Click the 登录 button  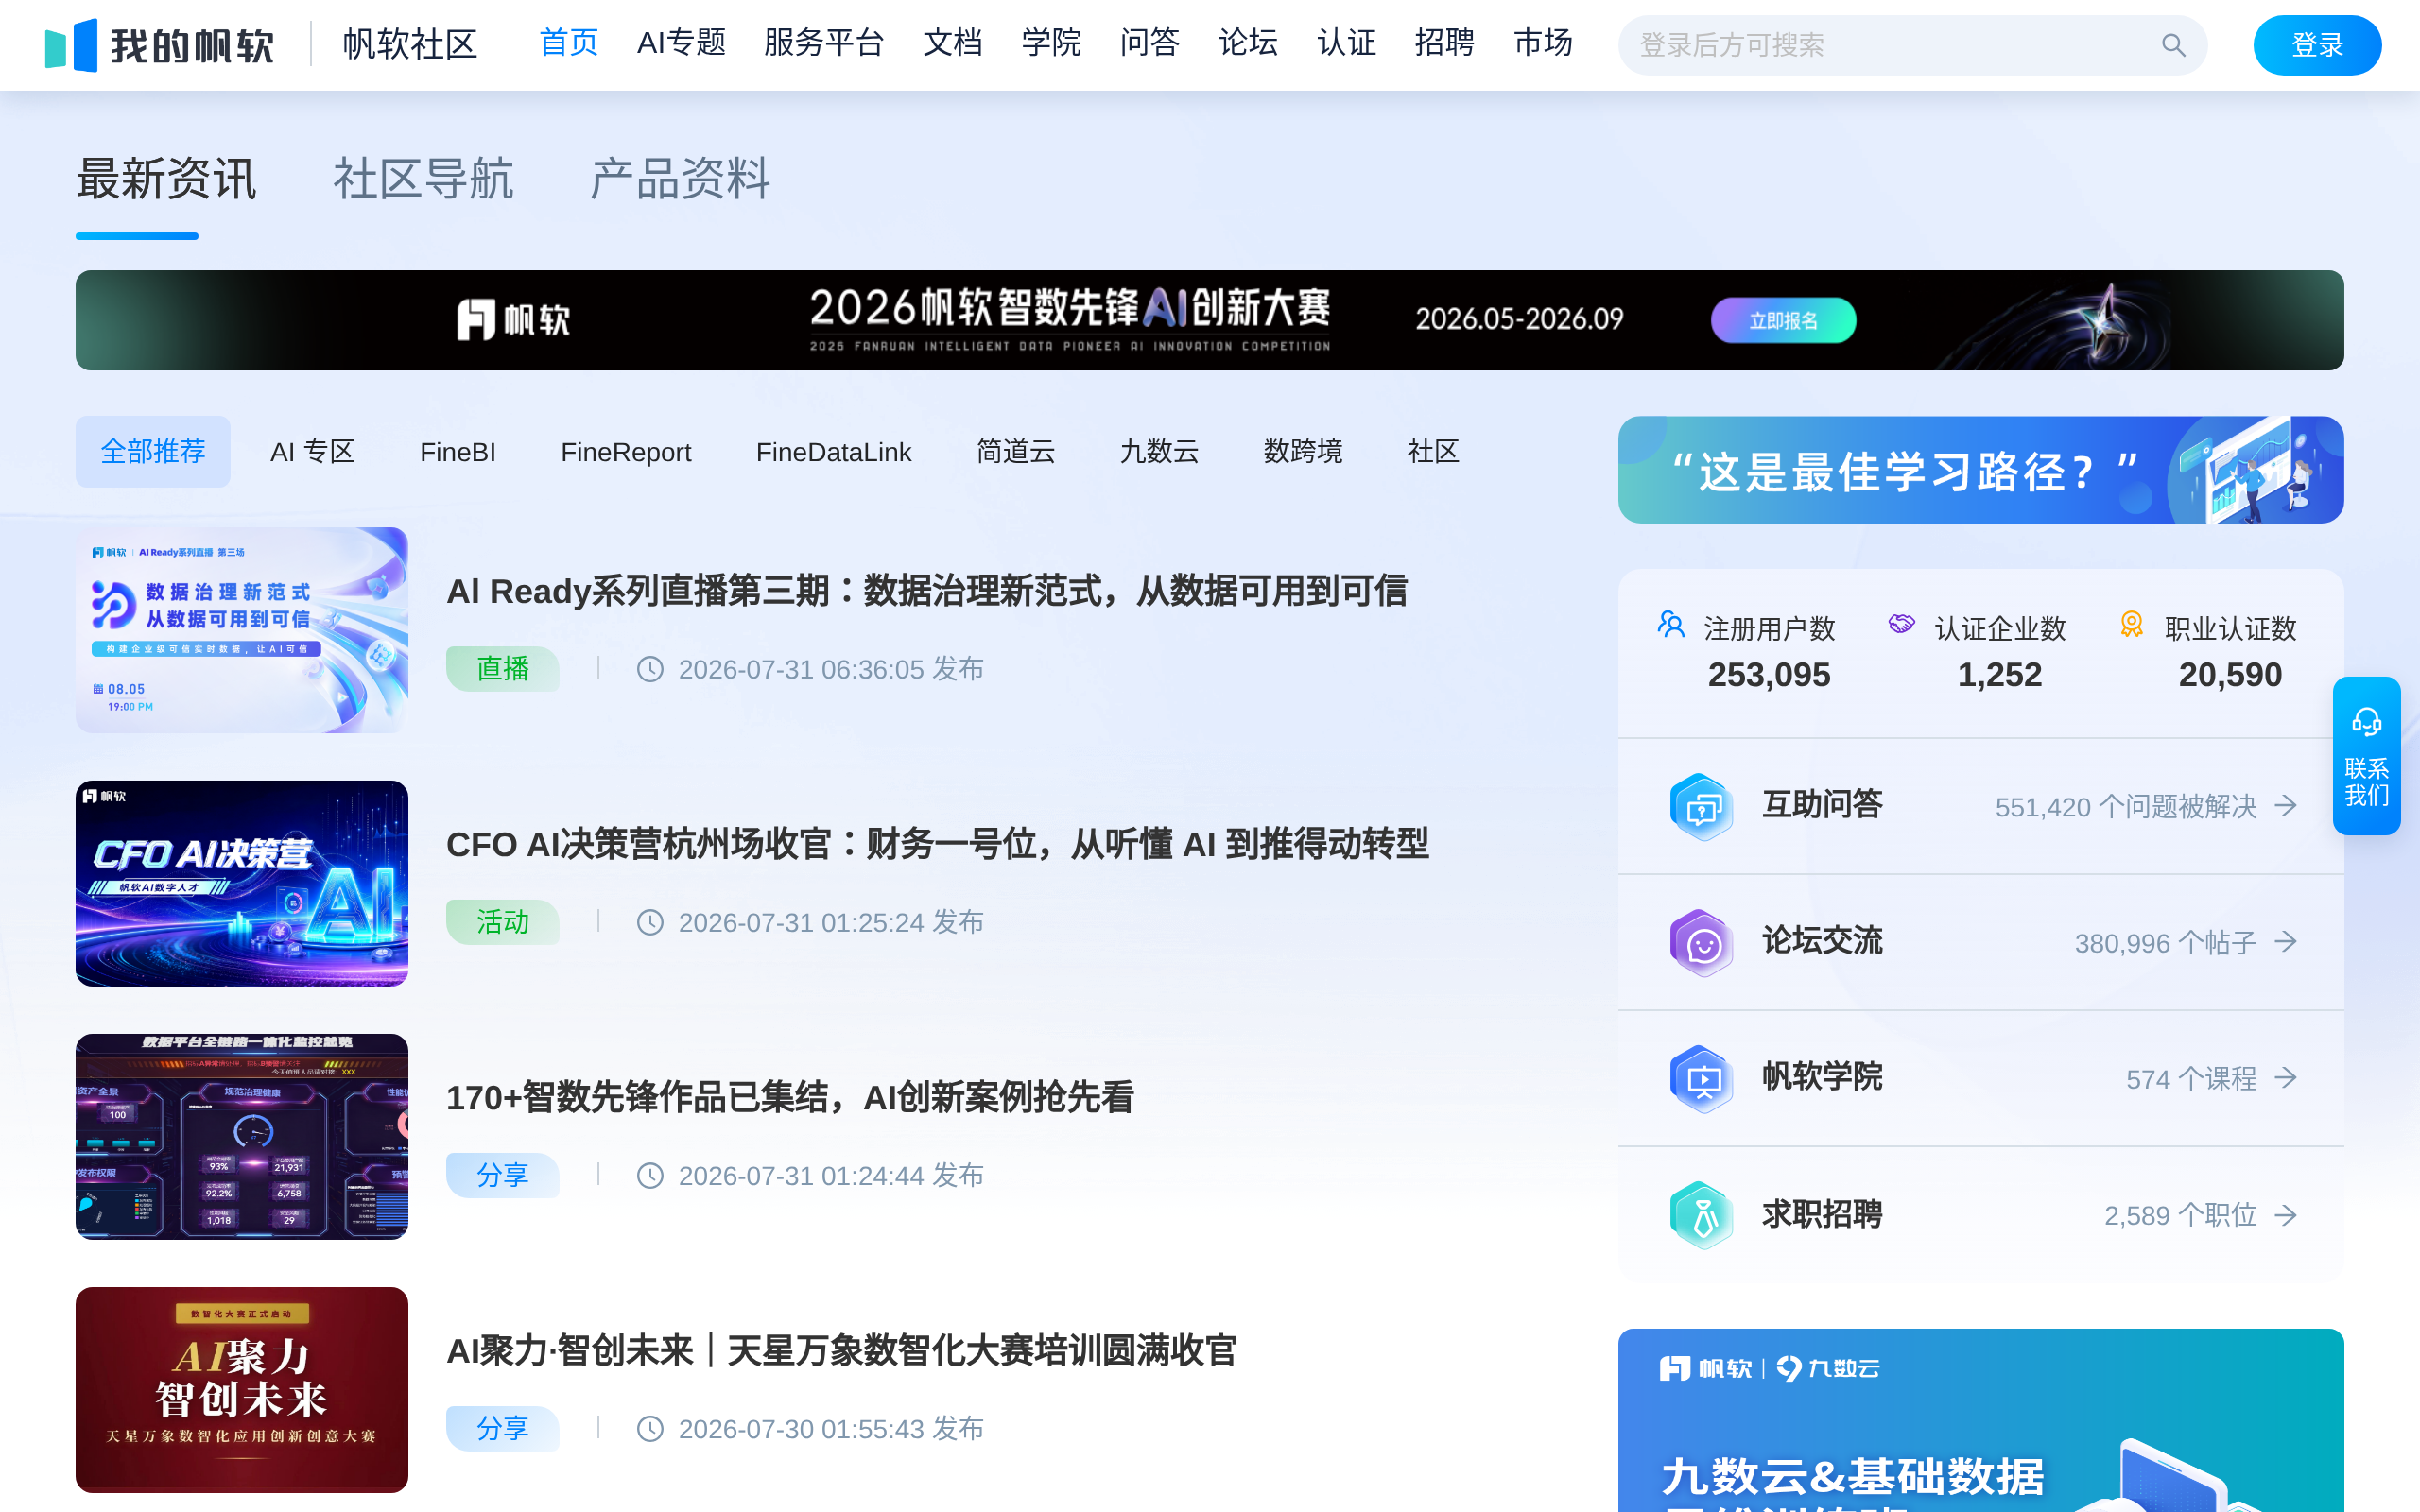[x=2317, y=45]
